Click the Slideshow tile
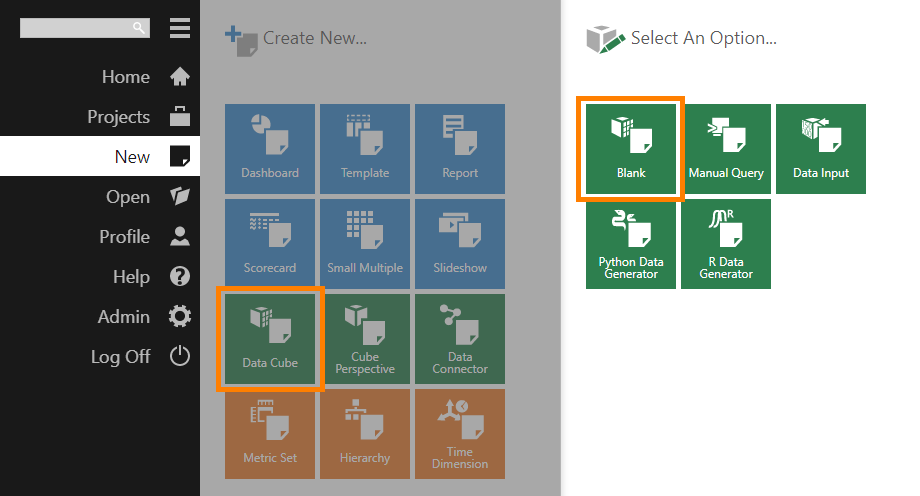 pos(460,244)
